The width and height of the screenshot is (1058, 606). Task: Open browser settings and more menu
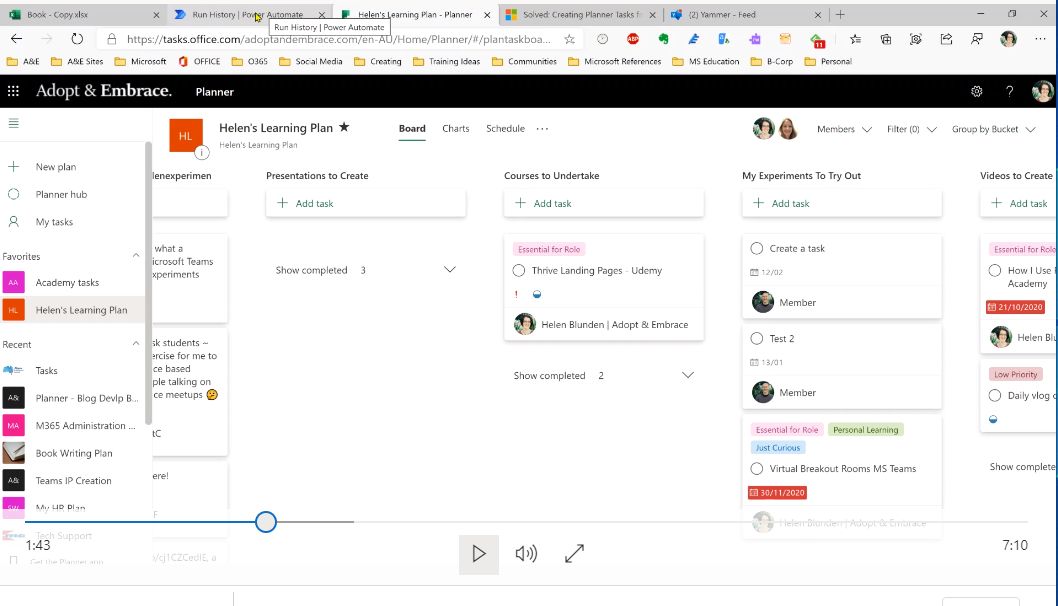coord(1040,39)
